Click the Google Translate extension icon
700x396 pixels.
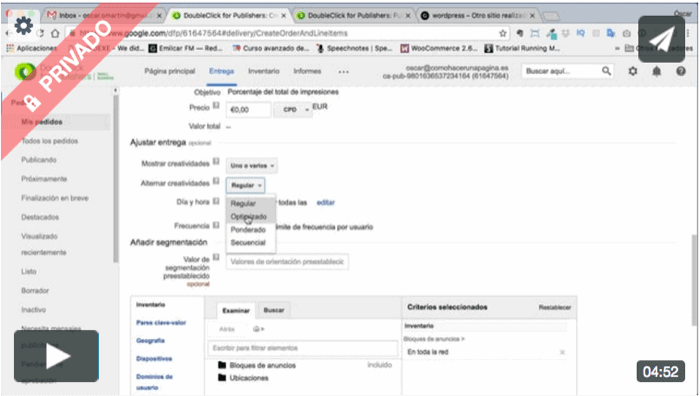(x=611, y=33)
